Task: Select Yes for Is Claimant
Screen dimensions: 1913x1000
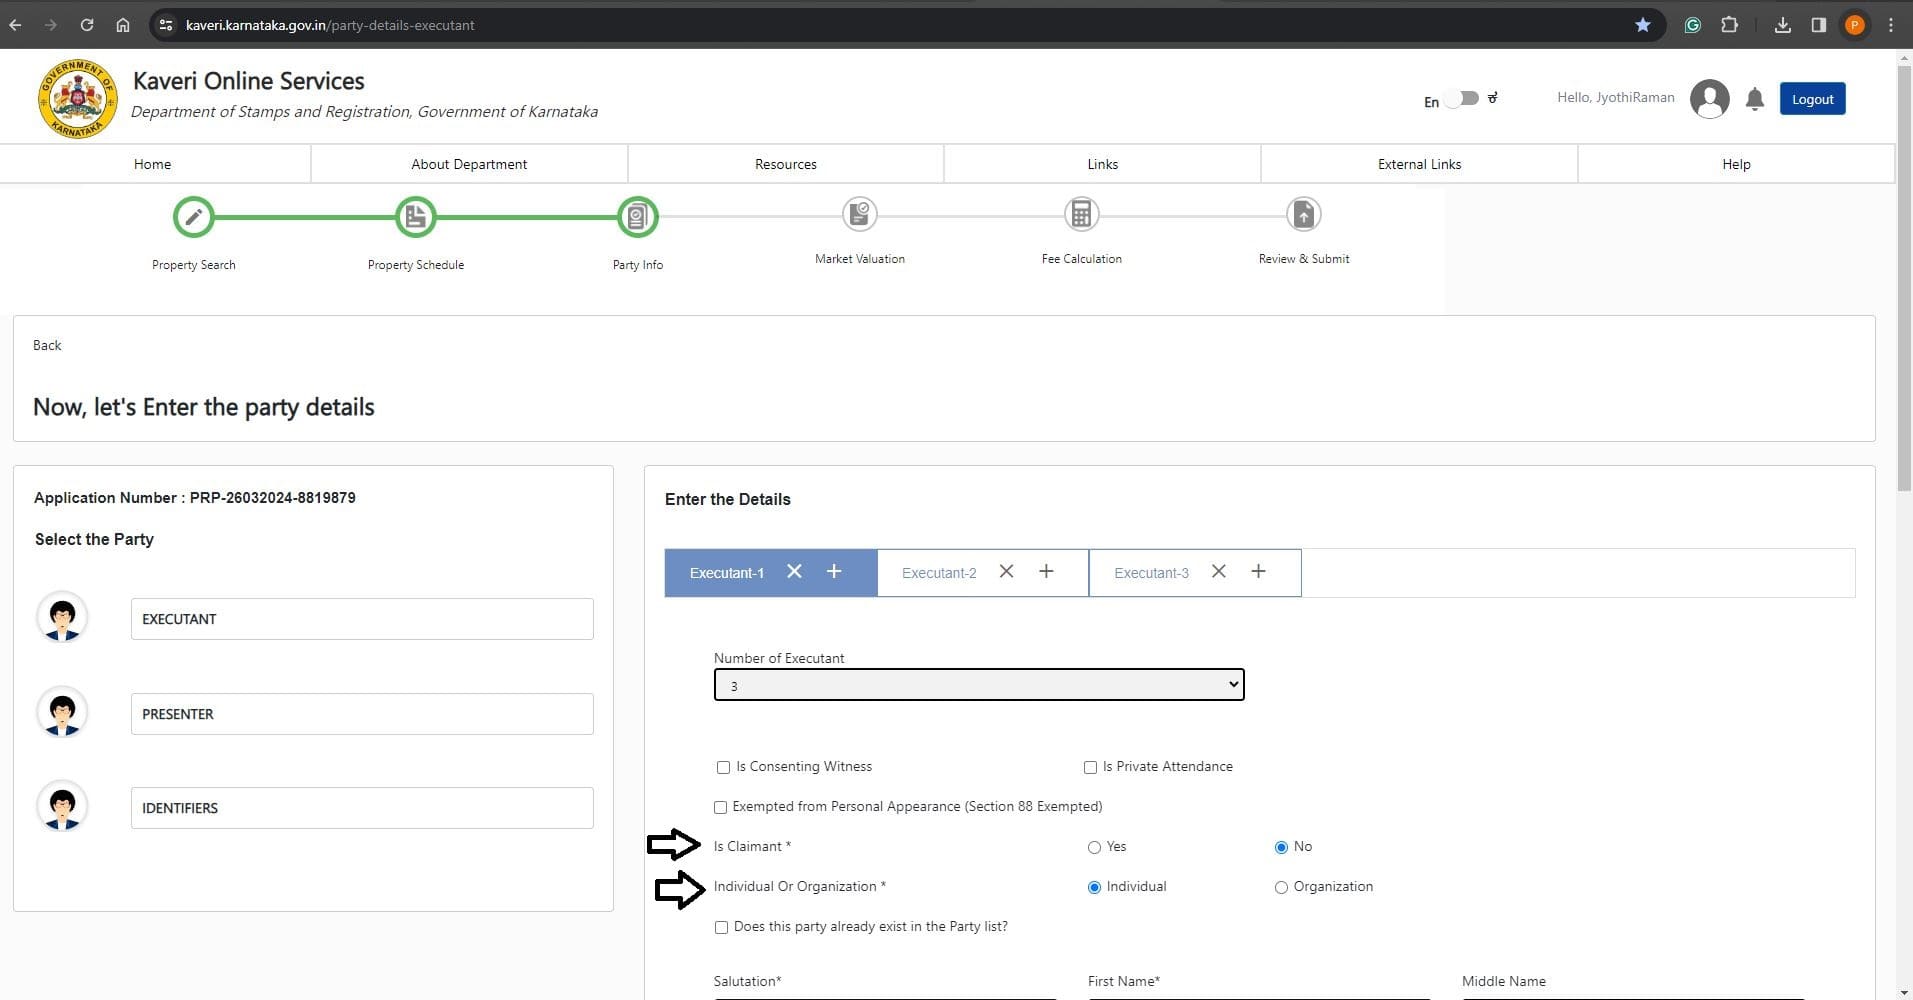Action: pyautogui.click(x=1094, y=847)
